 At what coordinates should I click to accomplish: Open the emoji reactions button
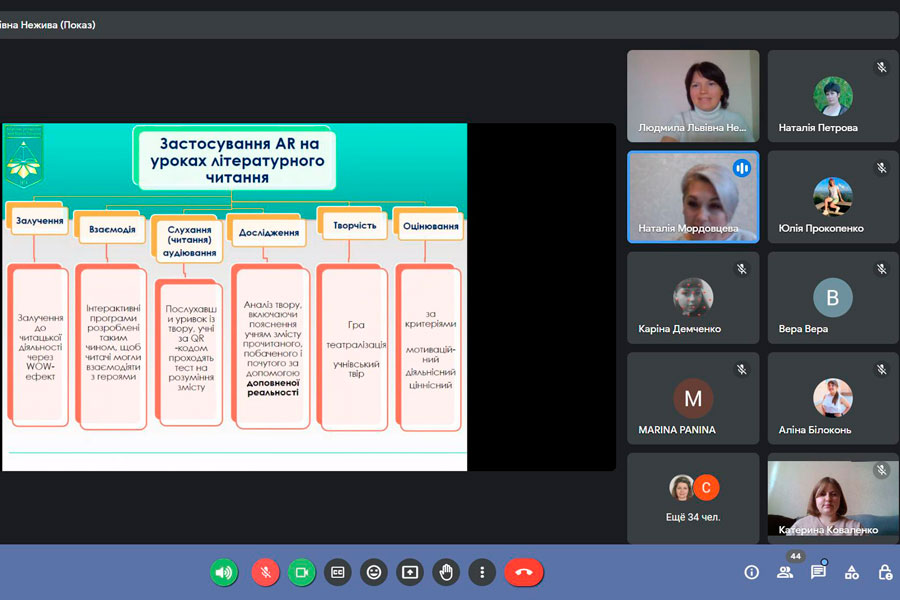374,572
